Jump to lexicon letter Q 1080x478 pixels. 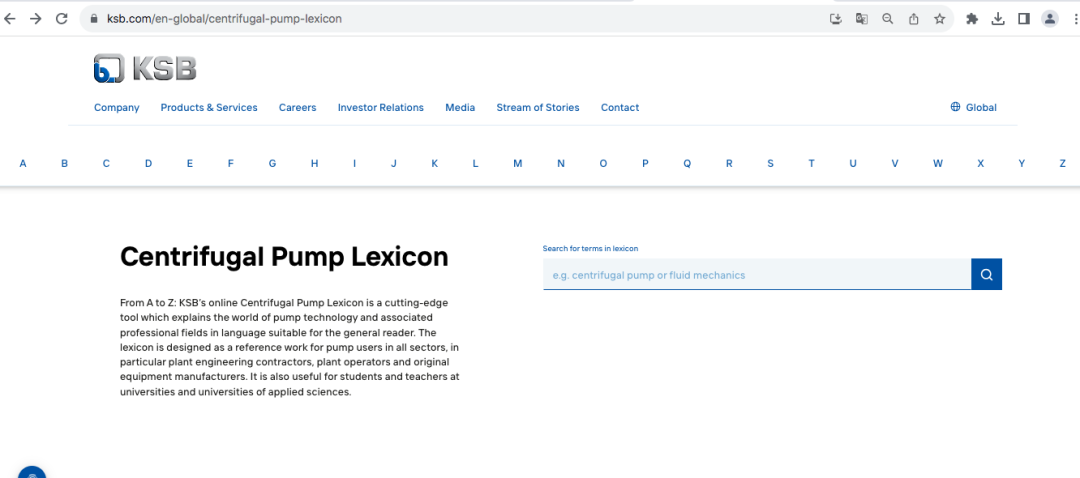[687, 163]
